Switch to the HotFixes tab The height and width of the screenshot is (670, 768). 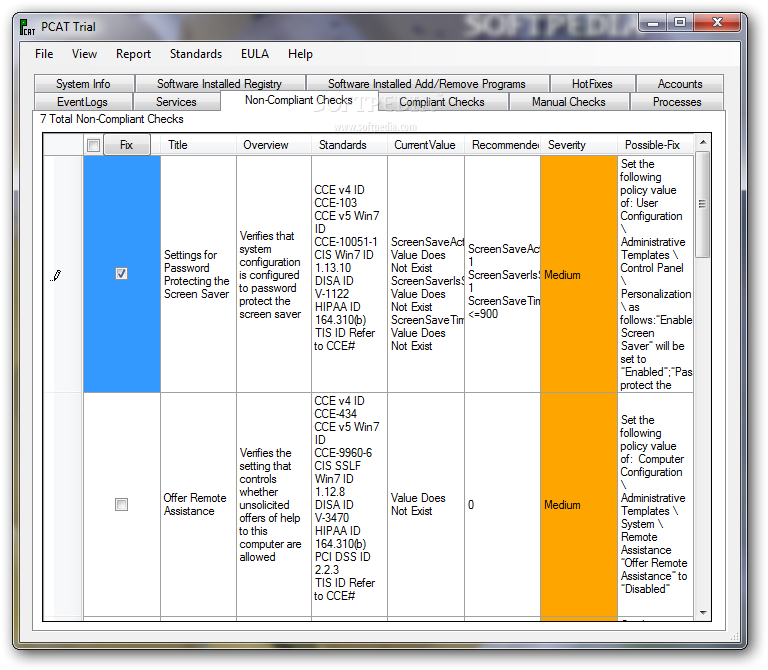click(x=592, y=84)
